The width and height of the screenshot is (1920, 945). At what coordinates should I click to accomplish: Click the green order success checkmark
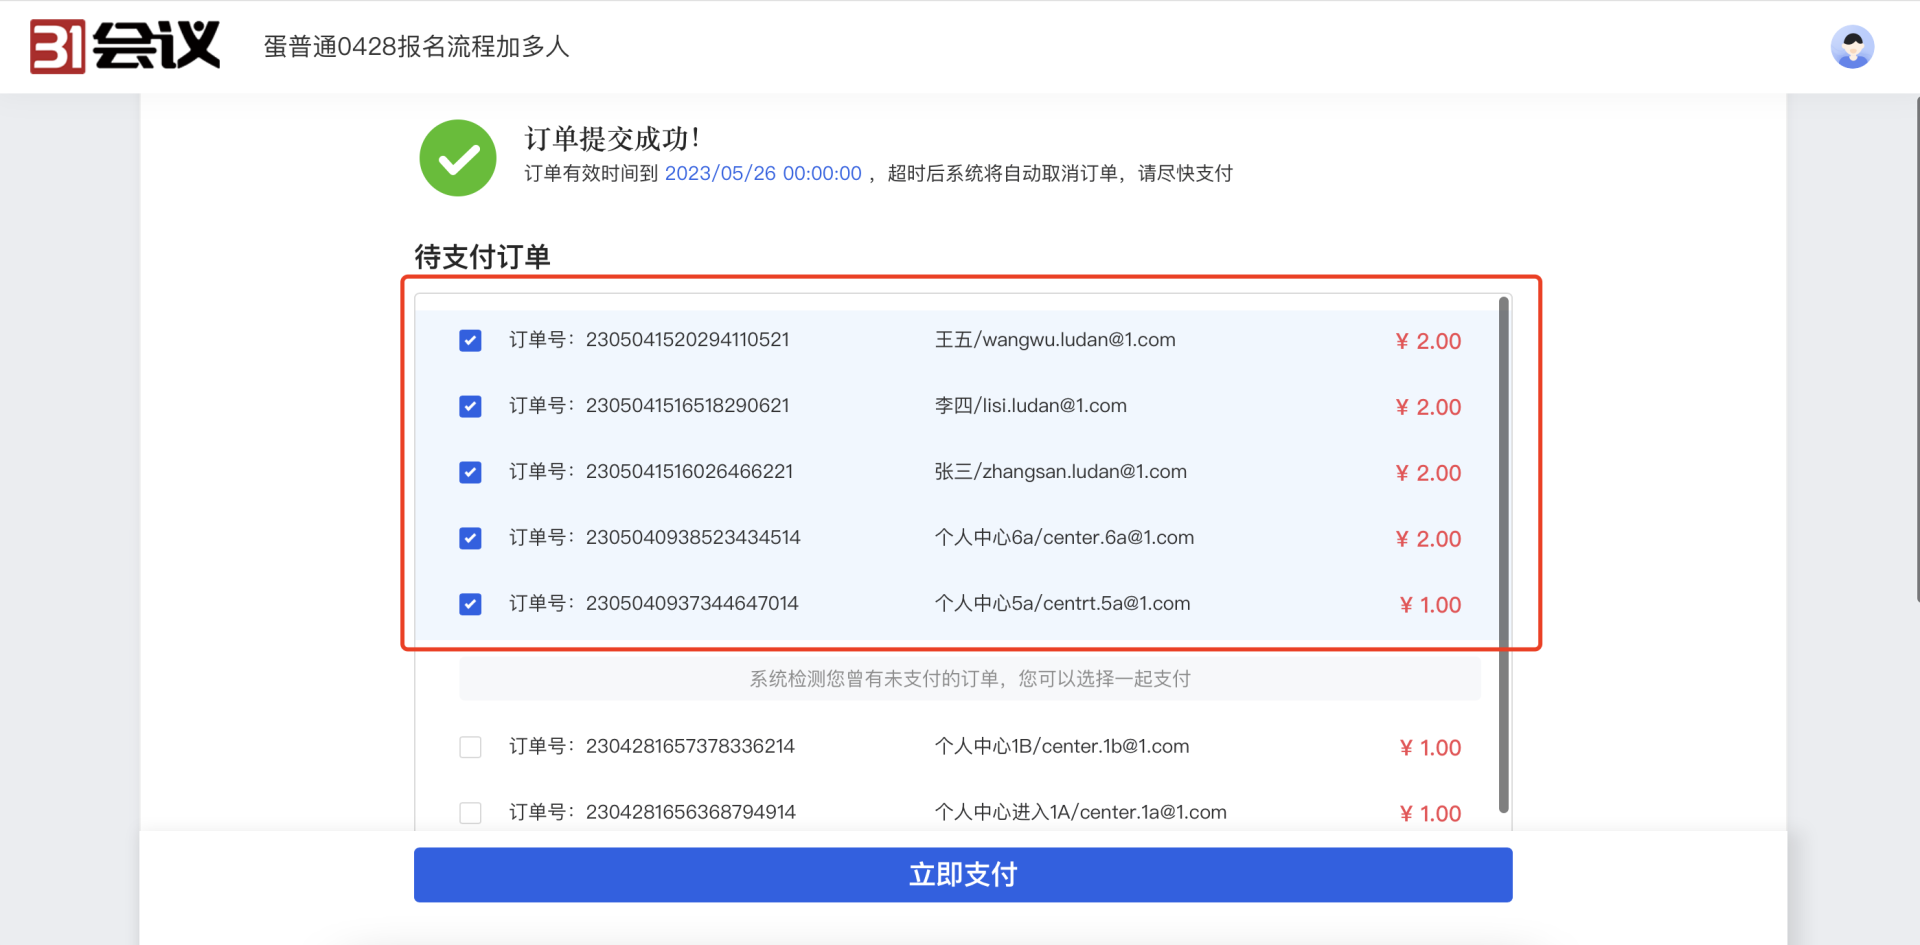[458, 158]
